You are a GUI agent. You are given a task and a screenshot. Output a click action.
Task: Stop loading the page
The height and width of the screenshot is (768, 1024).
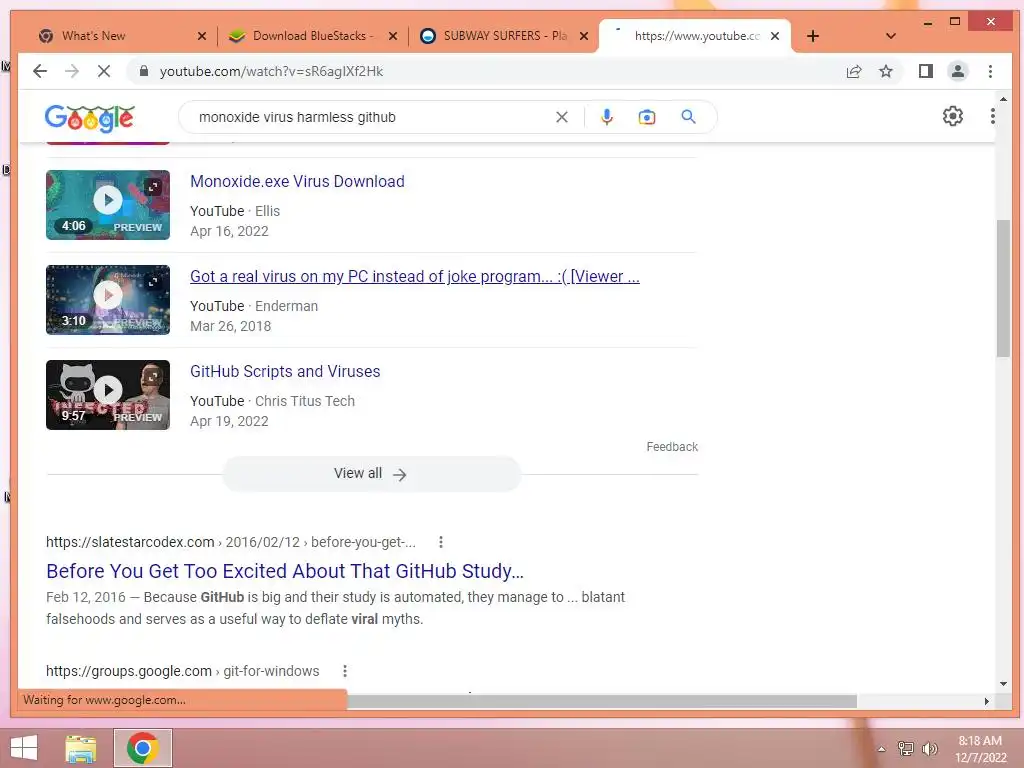click(x=104, y=71)
